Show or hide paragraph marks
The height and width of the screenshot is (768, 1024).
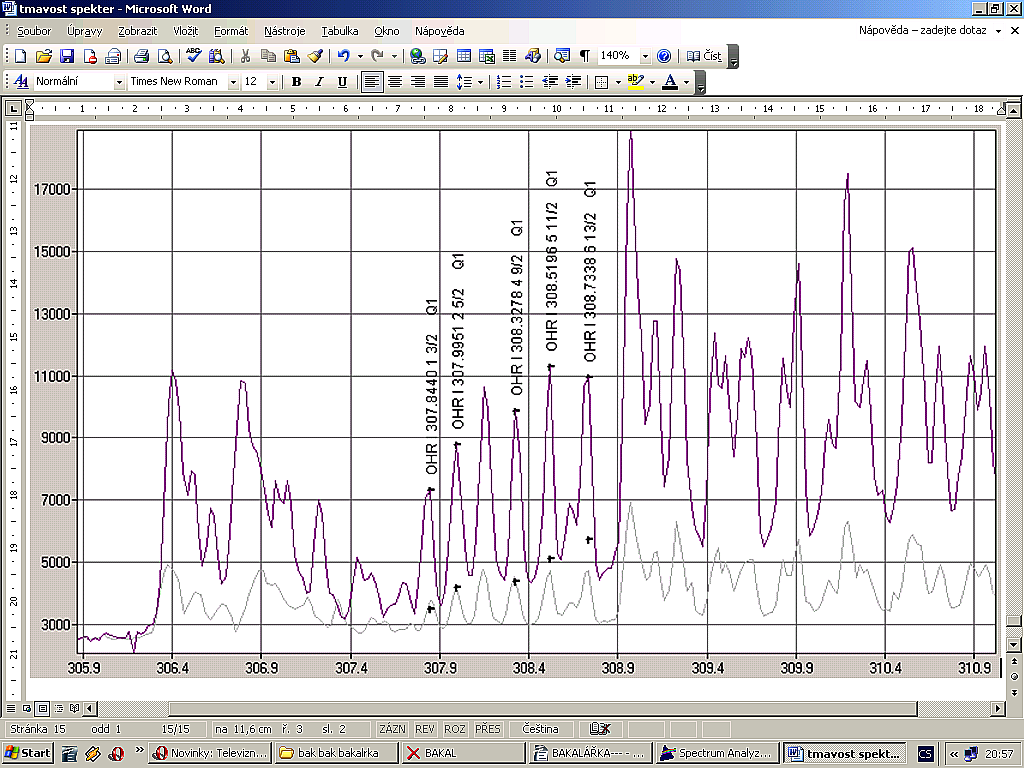[584, 56]
